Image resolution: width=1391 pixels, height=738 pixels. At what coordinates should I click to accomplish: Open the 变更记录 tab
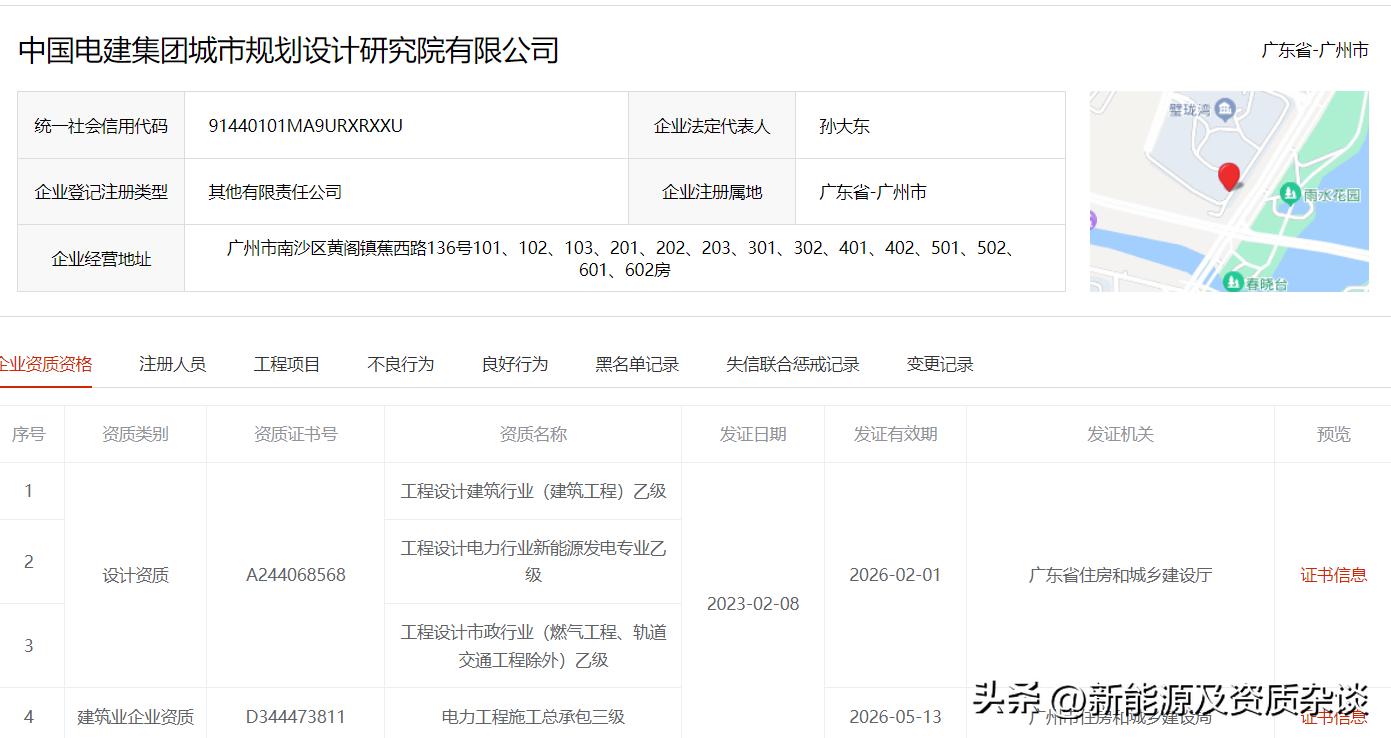click(x=938, y=364)
